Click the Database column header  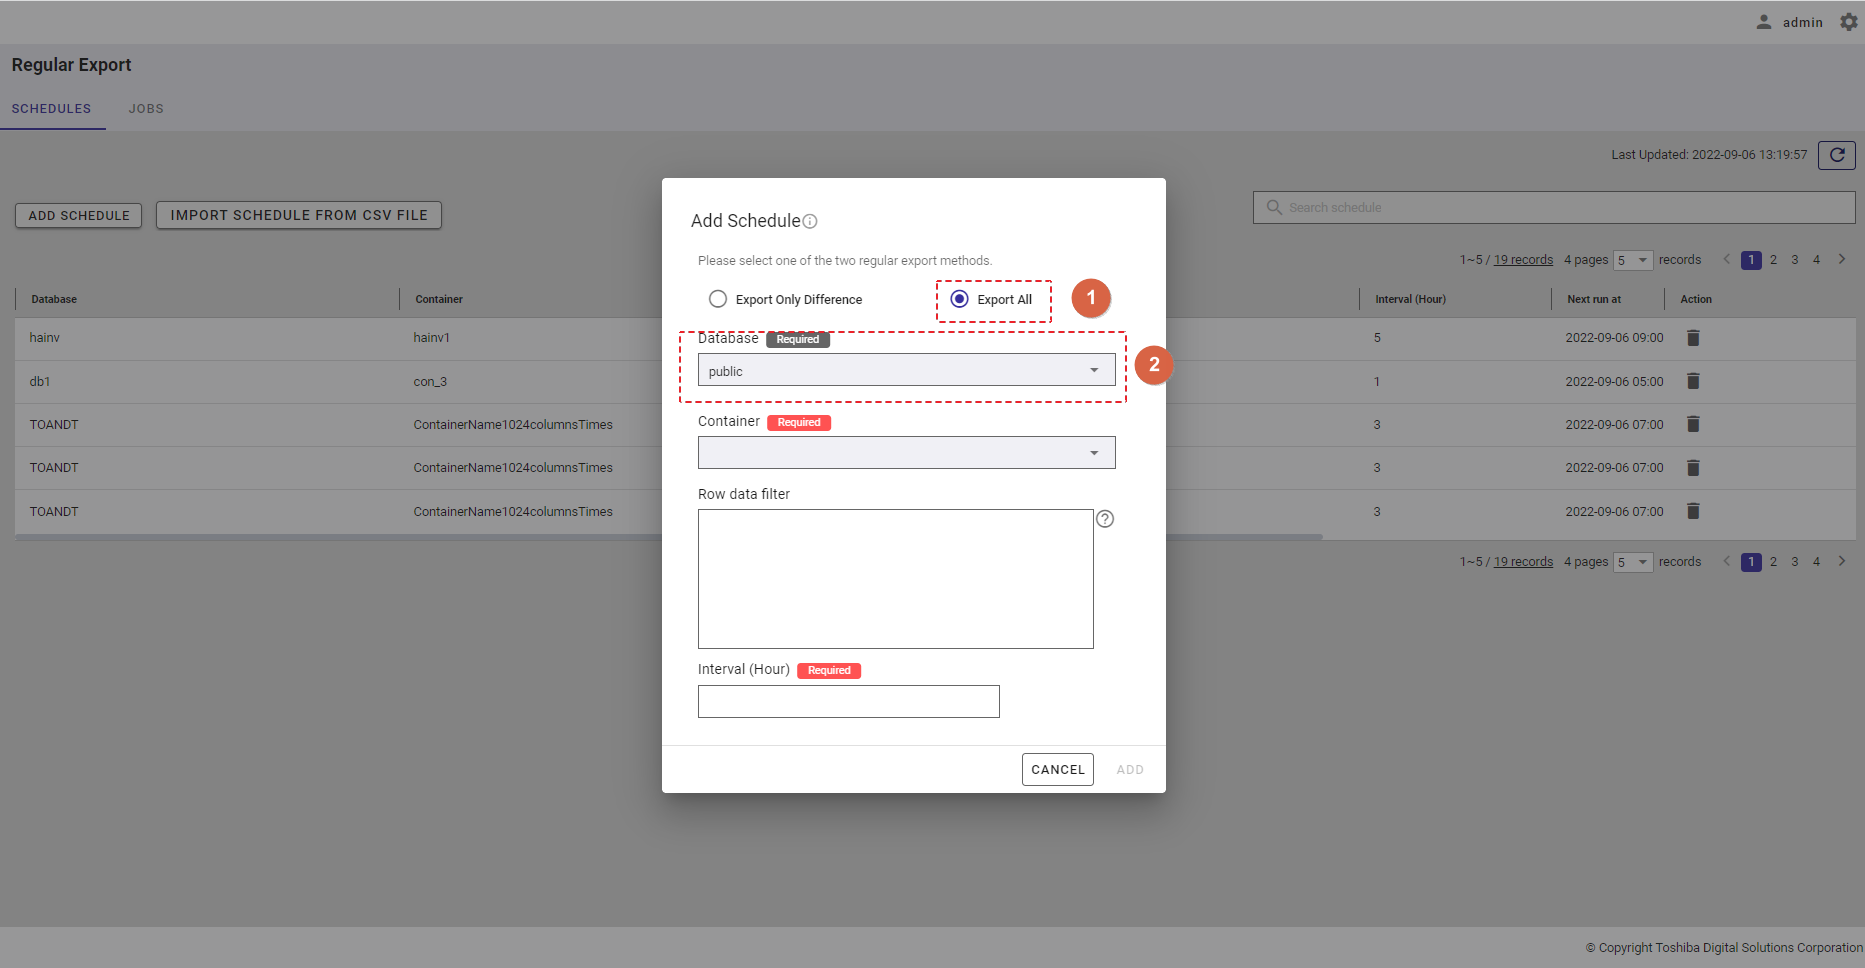[54, 299]
